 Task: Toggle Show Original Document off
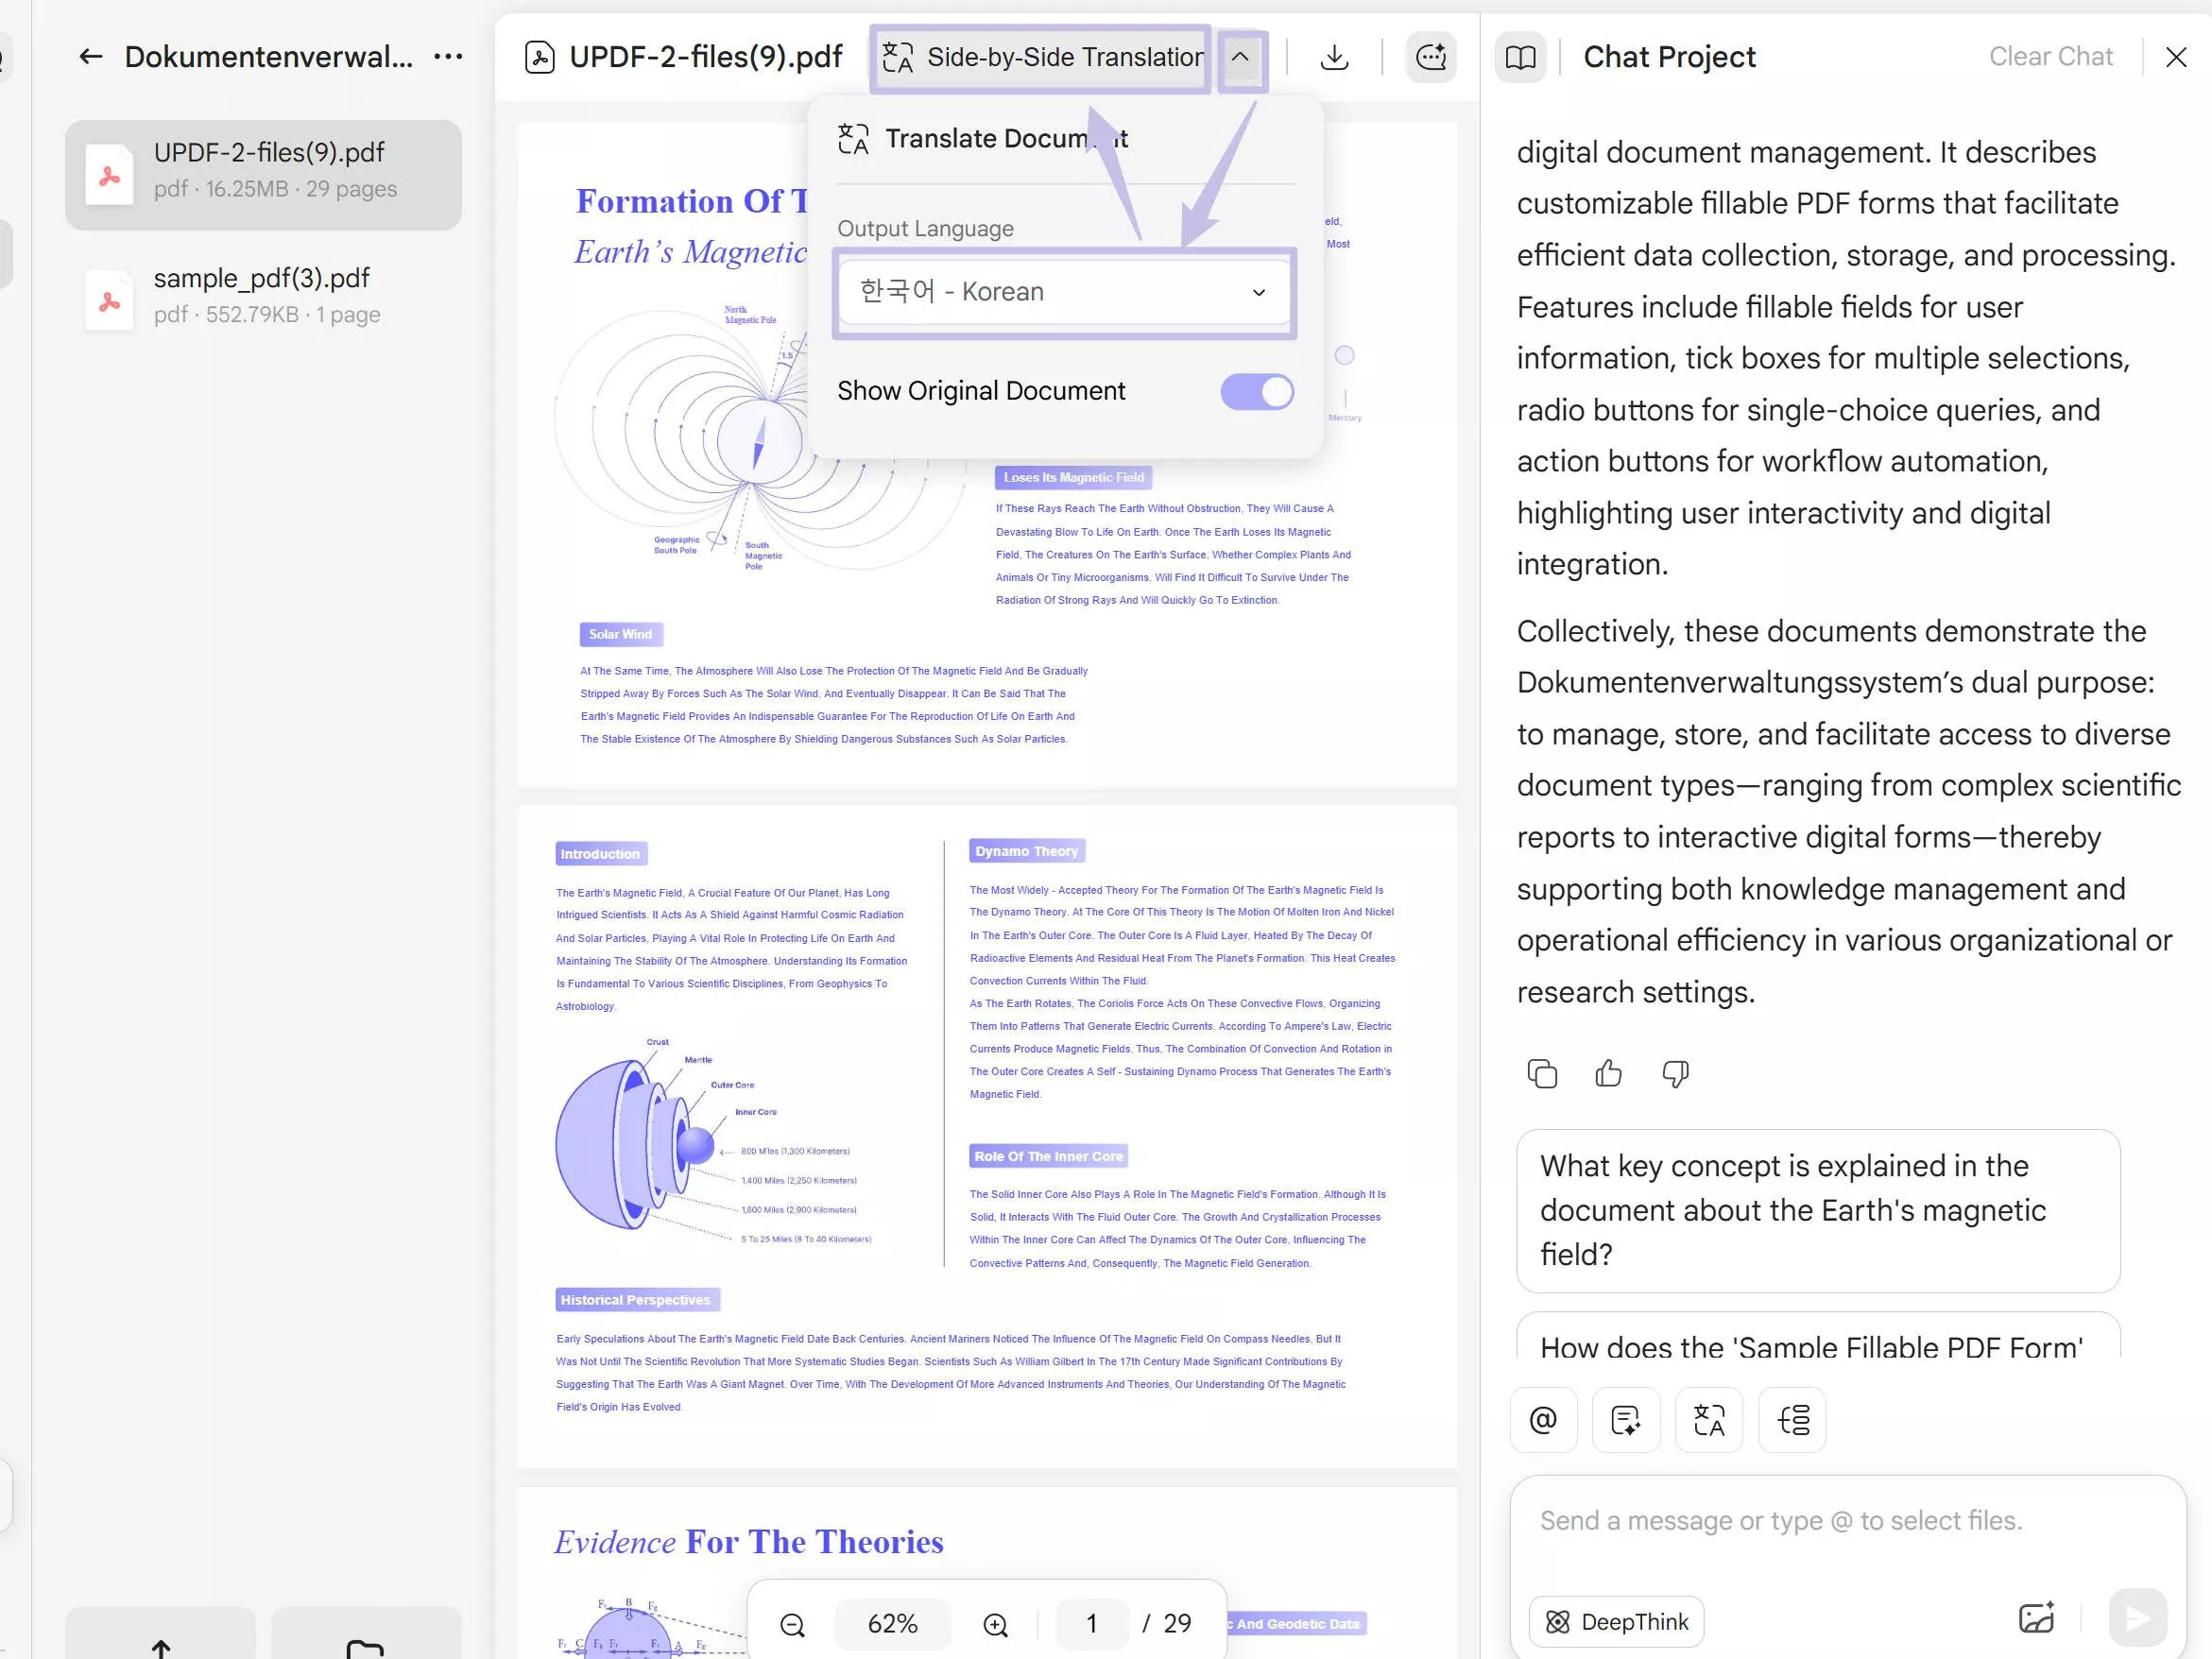pyautogui.click(x=1257, y=391)
